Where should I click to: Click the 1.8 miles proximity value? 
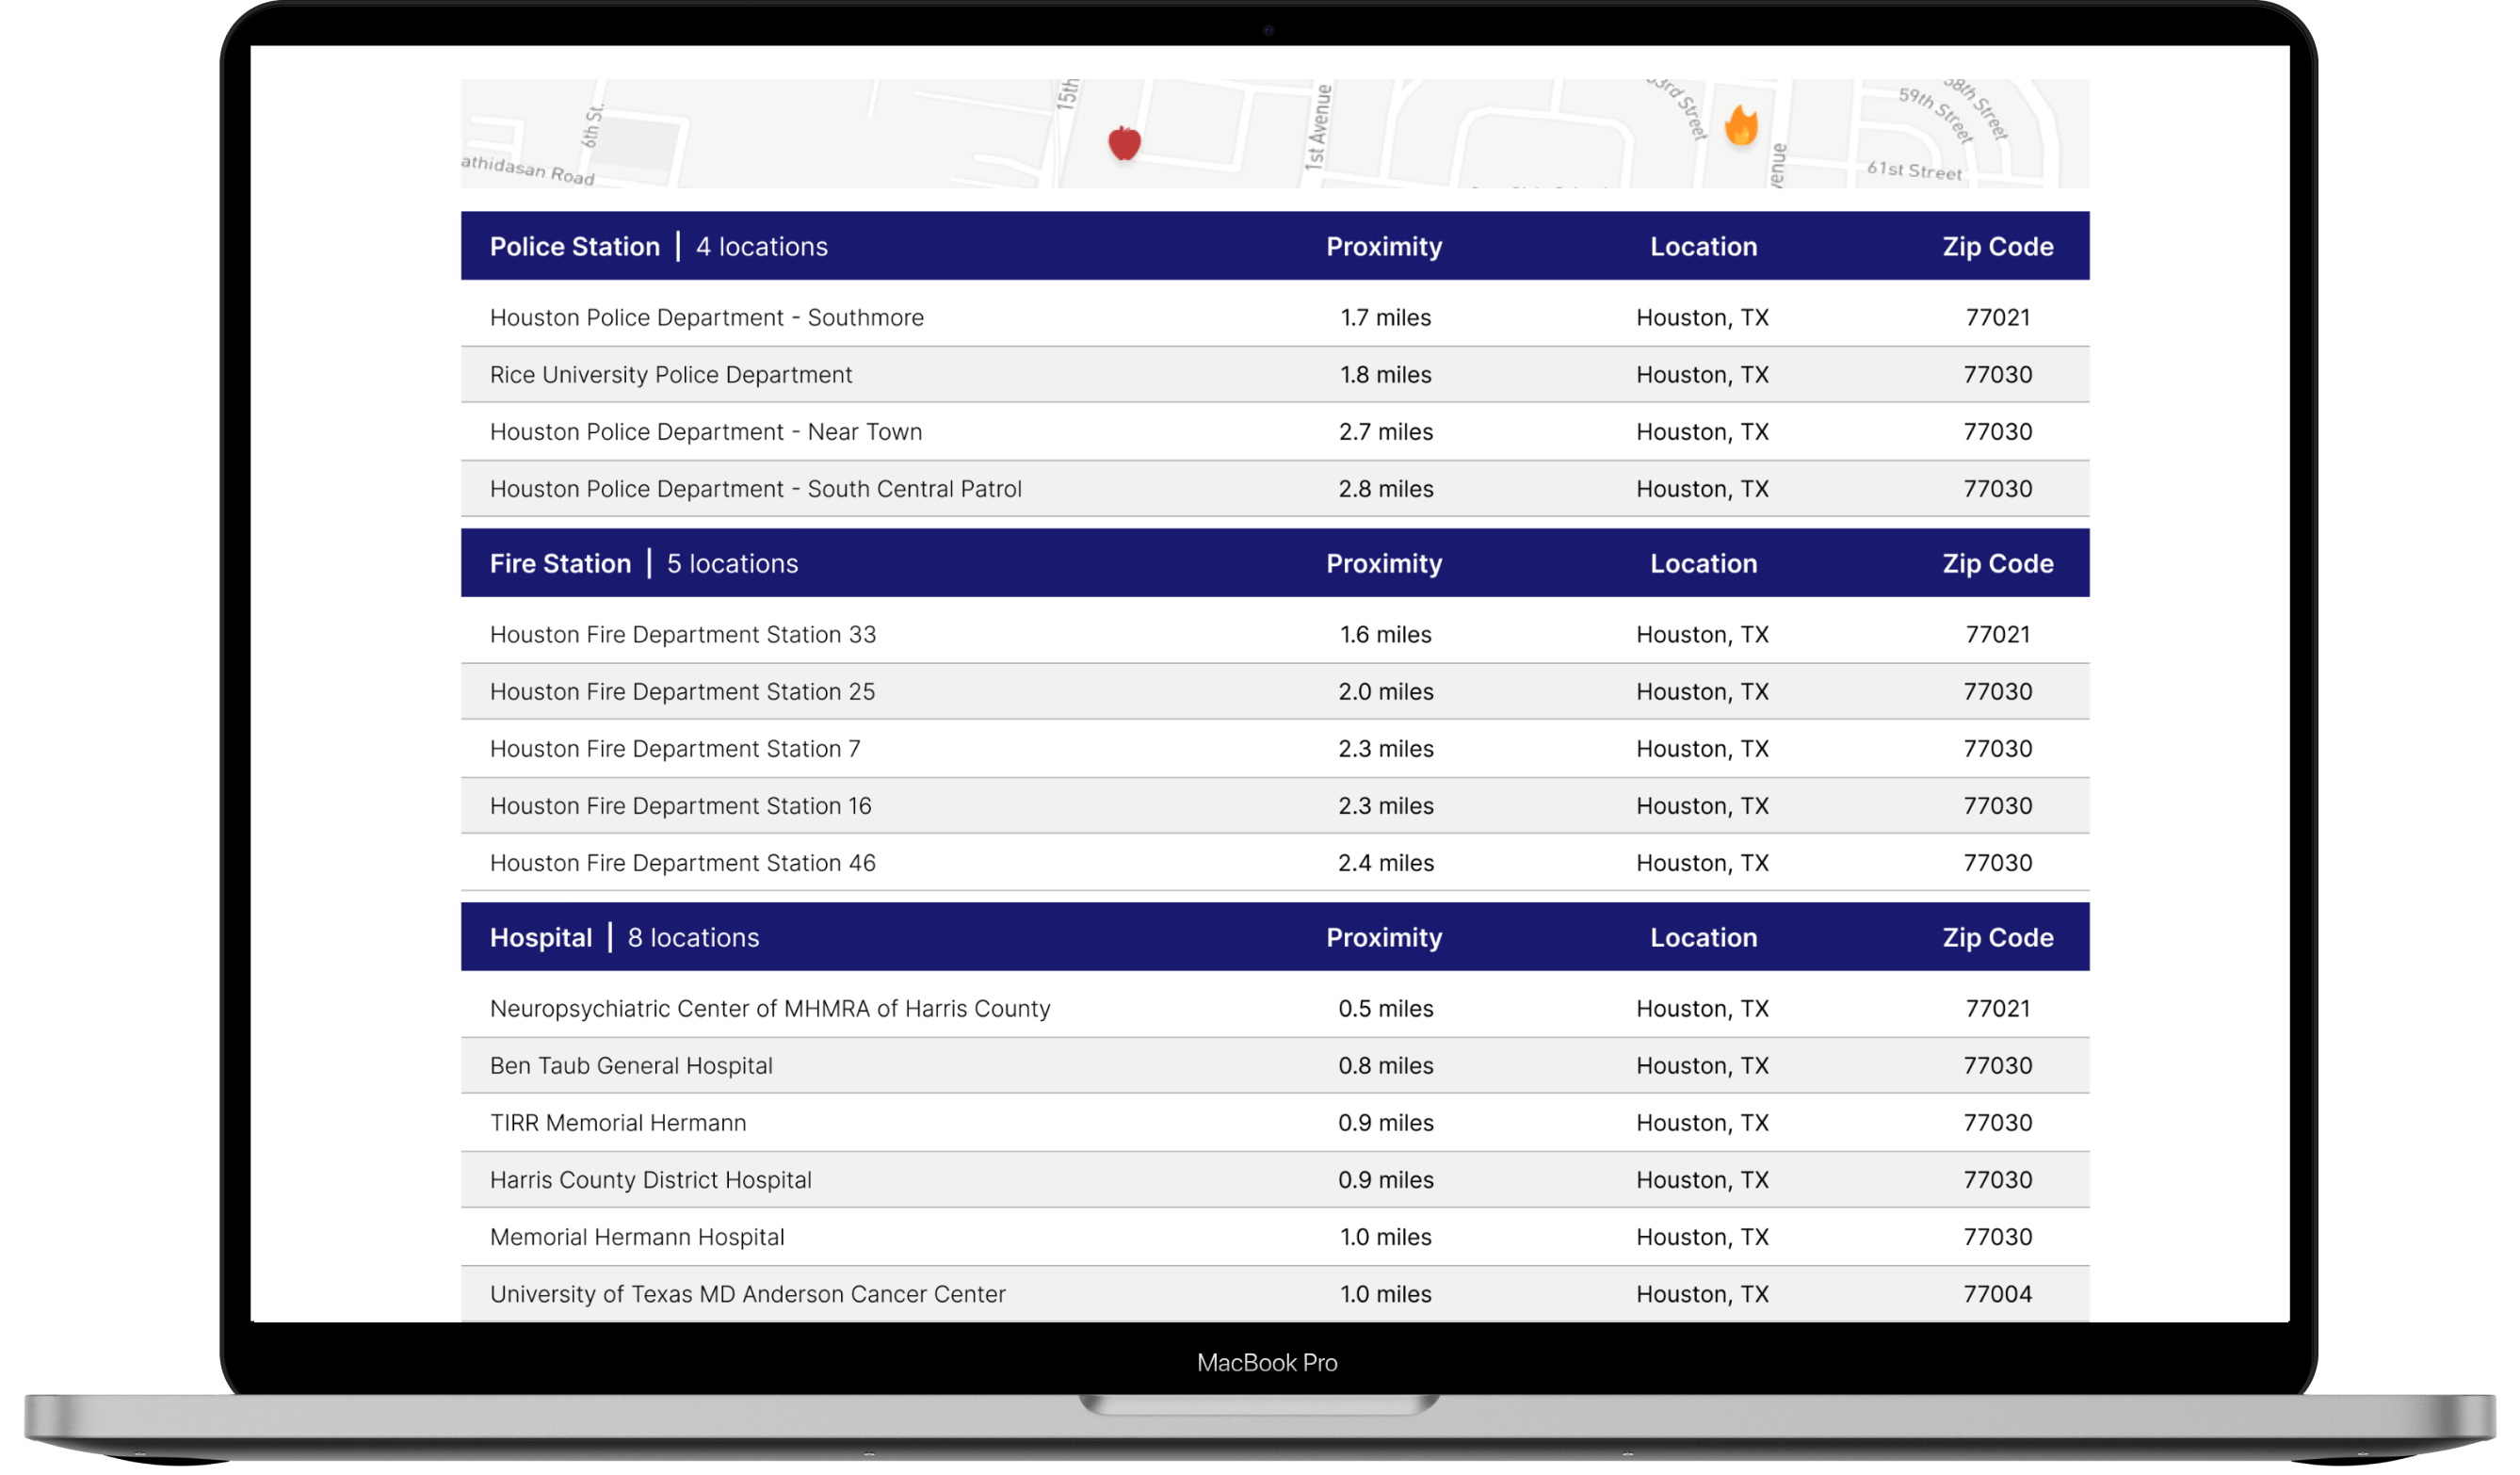pos(1385,374)
